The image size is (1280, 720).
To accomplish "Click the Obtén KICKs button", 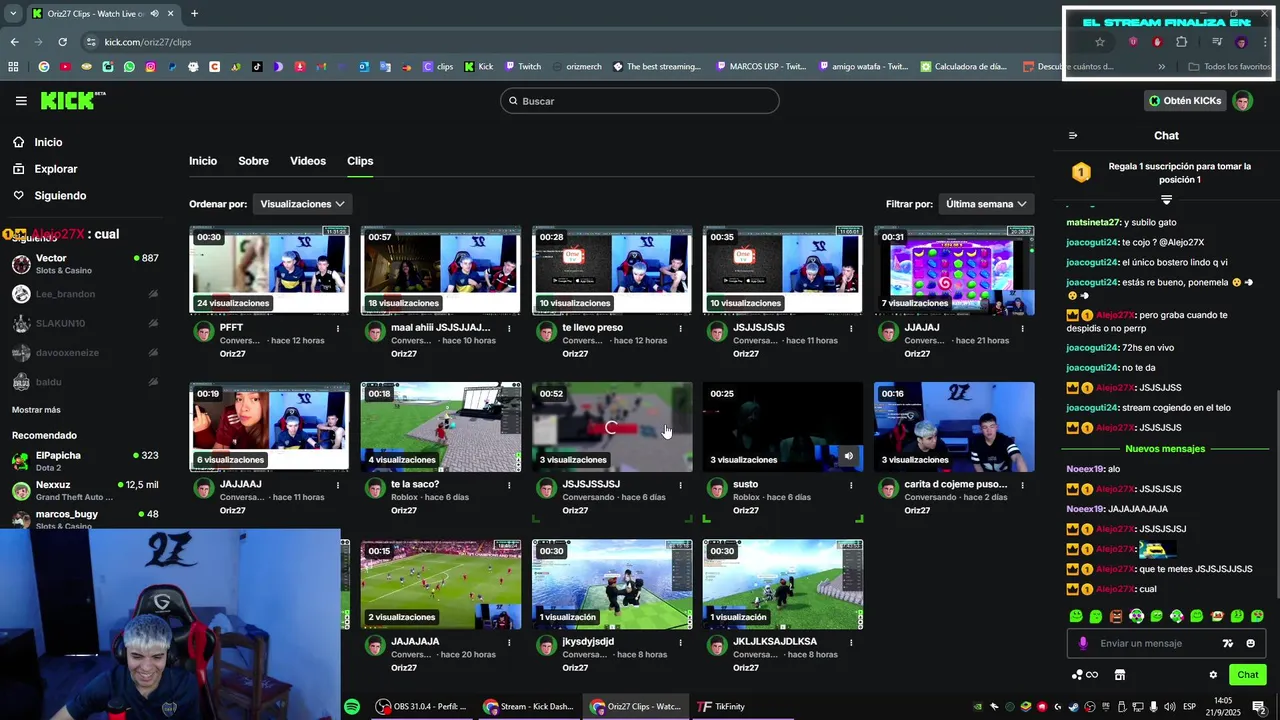I will pyautogui.click(x=1185, y=101).
